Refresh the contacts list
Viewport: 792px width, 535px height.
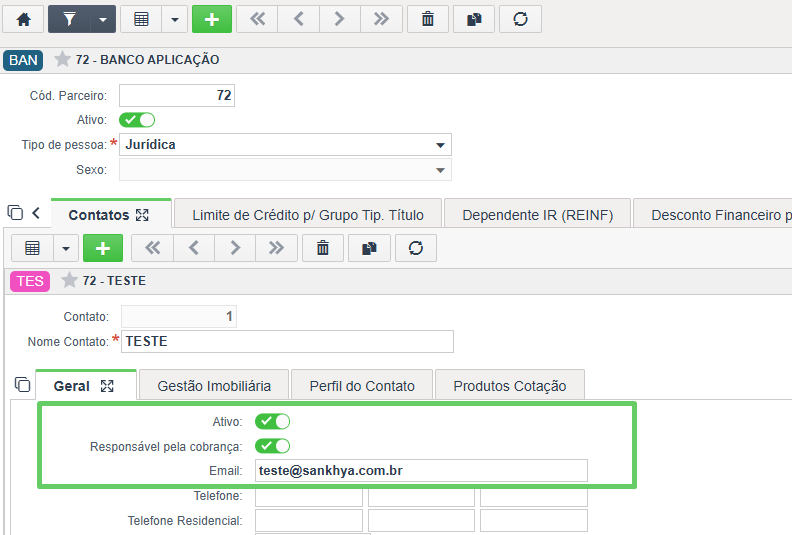(x=416, y=248)
